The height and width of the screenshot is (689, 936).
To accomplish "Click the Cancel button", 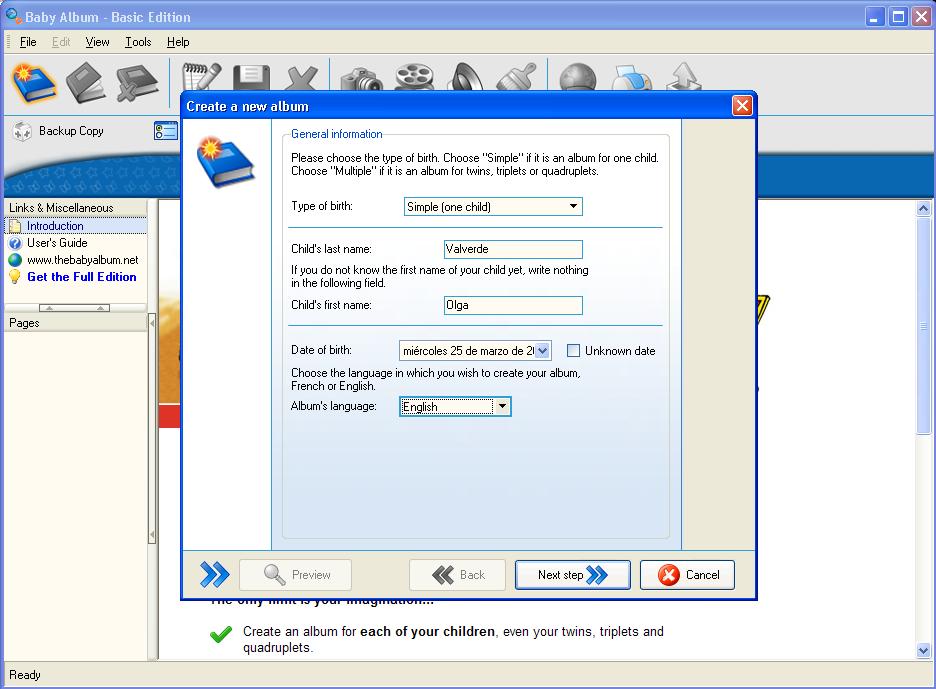I will pyautogui.click(x=687, y=575).
